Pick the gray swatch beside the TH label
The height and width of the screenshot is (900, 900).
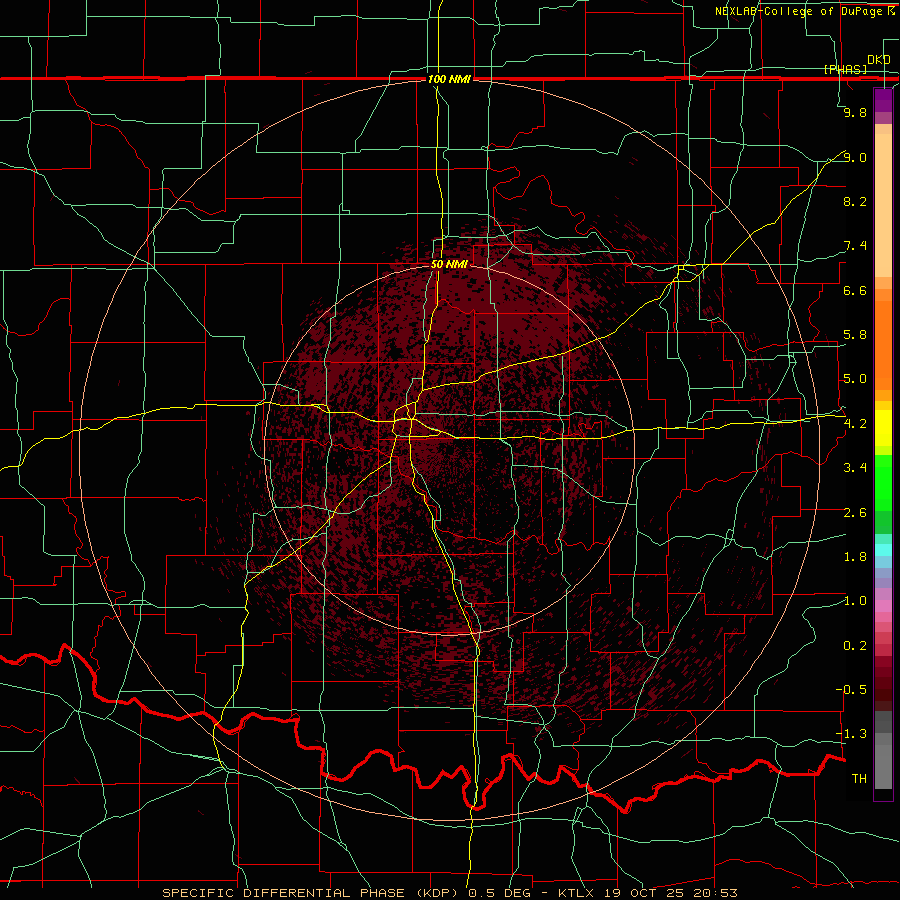[x=883, y=769]
